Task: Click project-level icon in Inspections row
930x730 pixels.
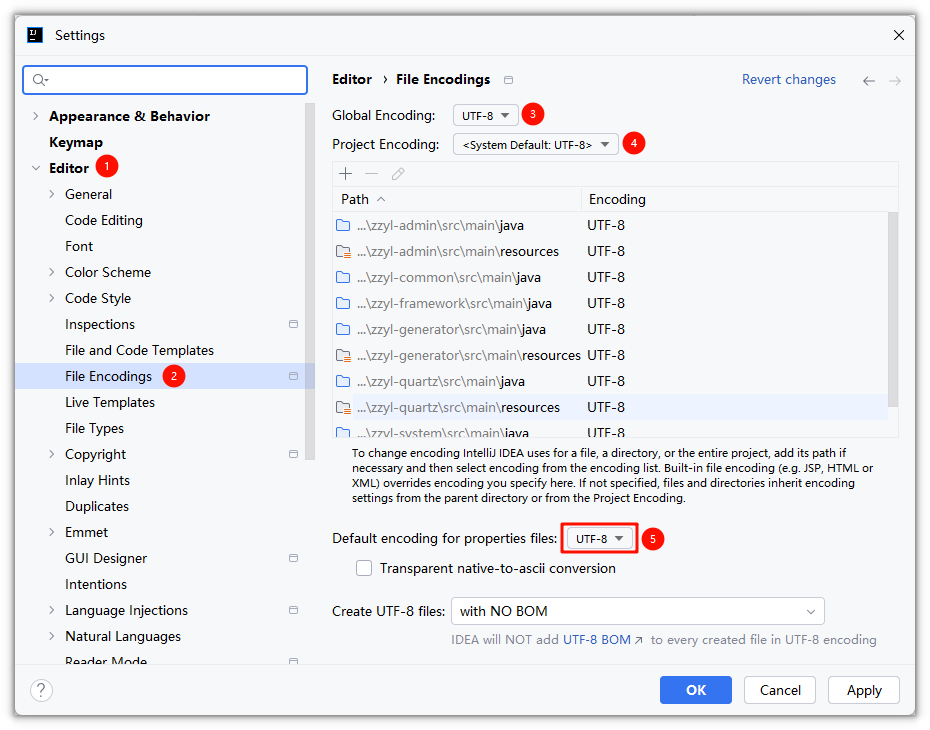Action: click(293, 324)
